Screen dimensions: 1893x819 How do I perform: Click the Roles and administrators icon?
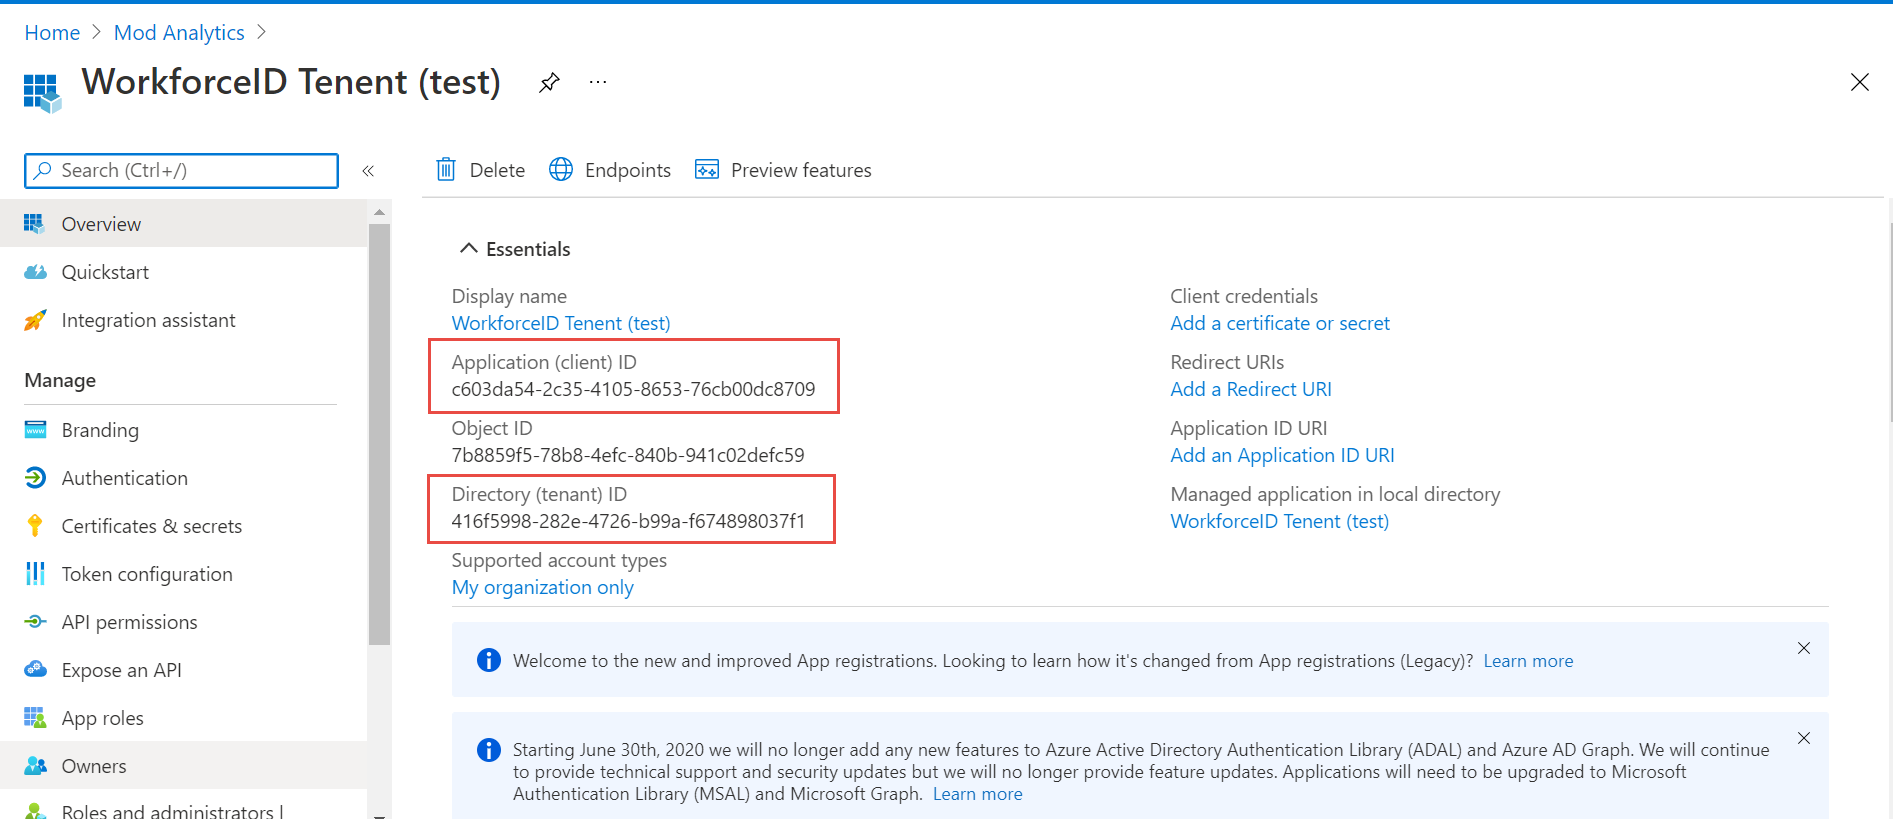pos(35,811)
